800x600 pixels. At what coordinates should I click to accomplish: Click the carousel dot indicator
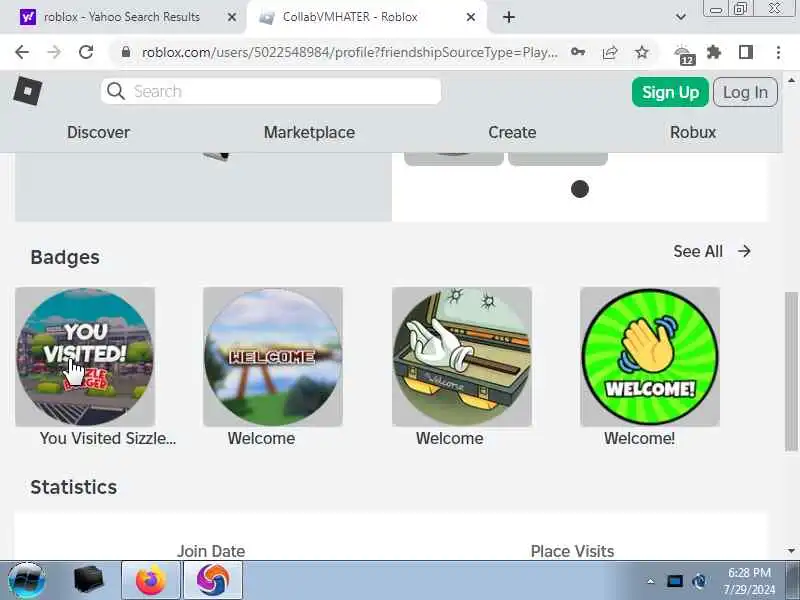pyautogui.click(x=580, y=189)
